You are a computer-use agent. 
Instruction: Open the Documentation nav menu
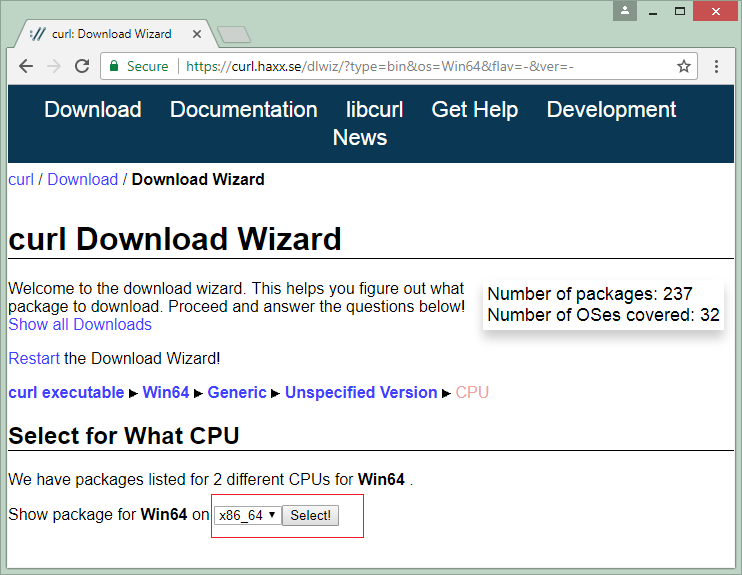[244, 109]
